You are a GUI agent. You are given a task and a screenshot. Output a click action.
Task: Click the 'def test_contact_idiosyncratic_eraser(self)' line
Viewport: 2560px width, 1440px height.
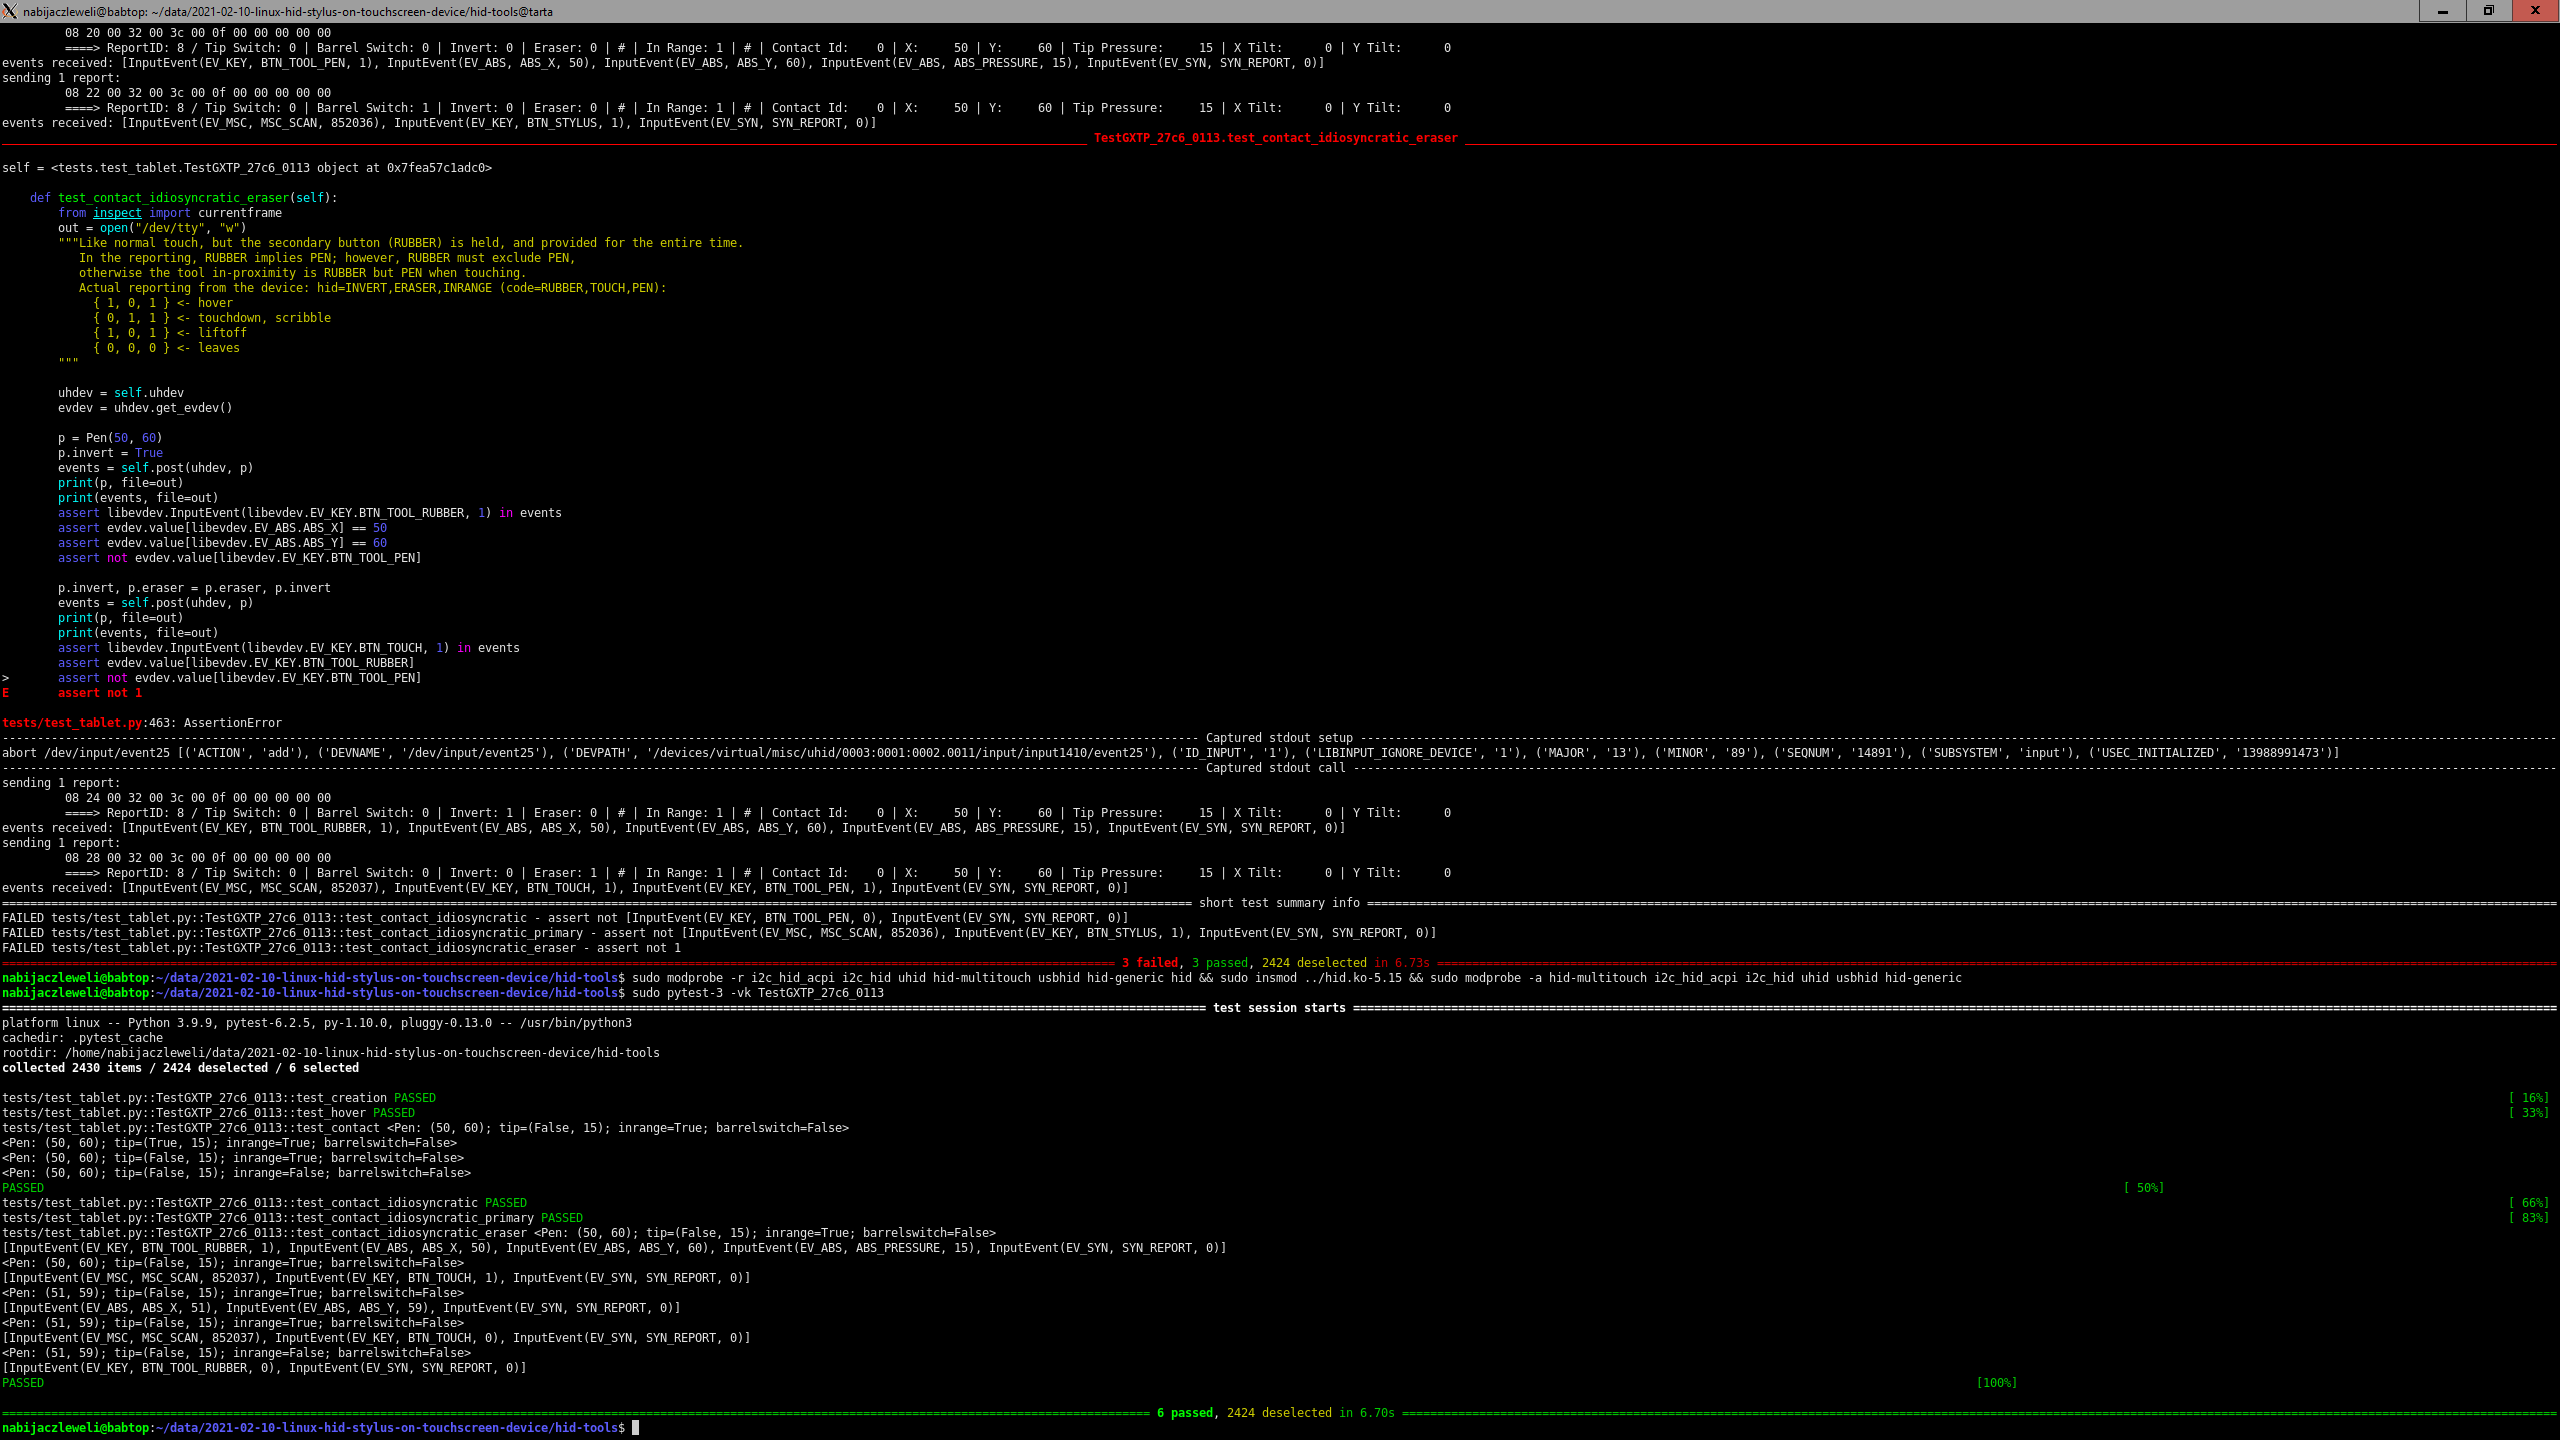(184, 198)
